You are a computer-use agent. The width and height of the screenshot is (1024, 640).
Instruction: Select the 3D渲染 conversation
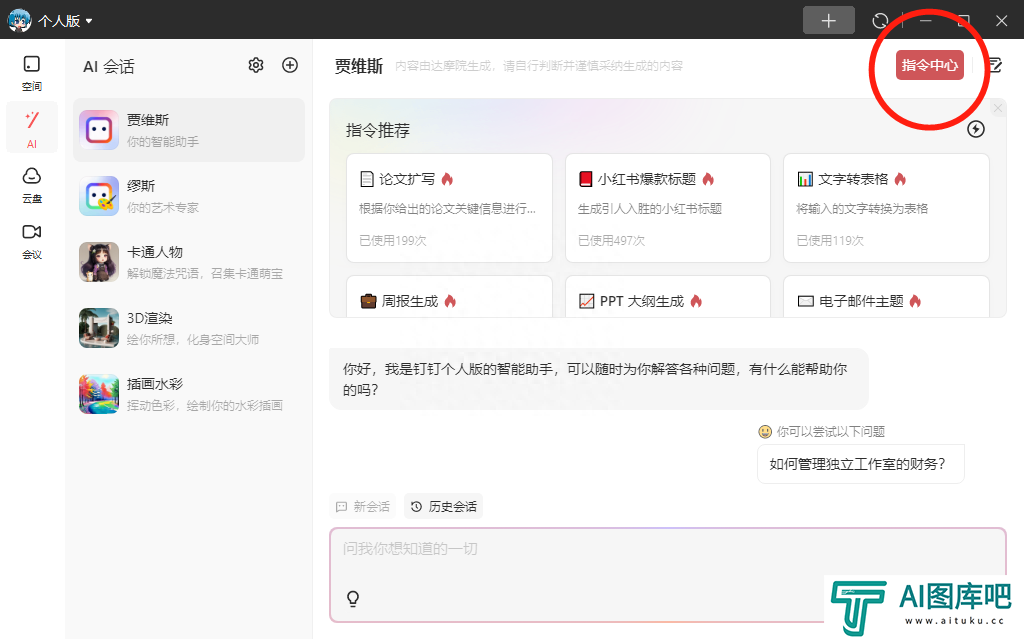pyautogui.click(x=189, y=328)
